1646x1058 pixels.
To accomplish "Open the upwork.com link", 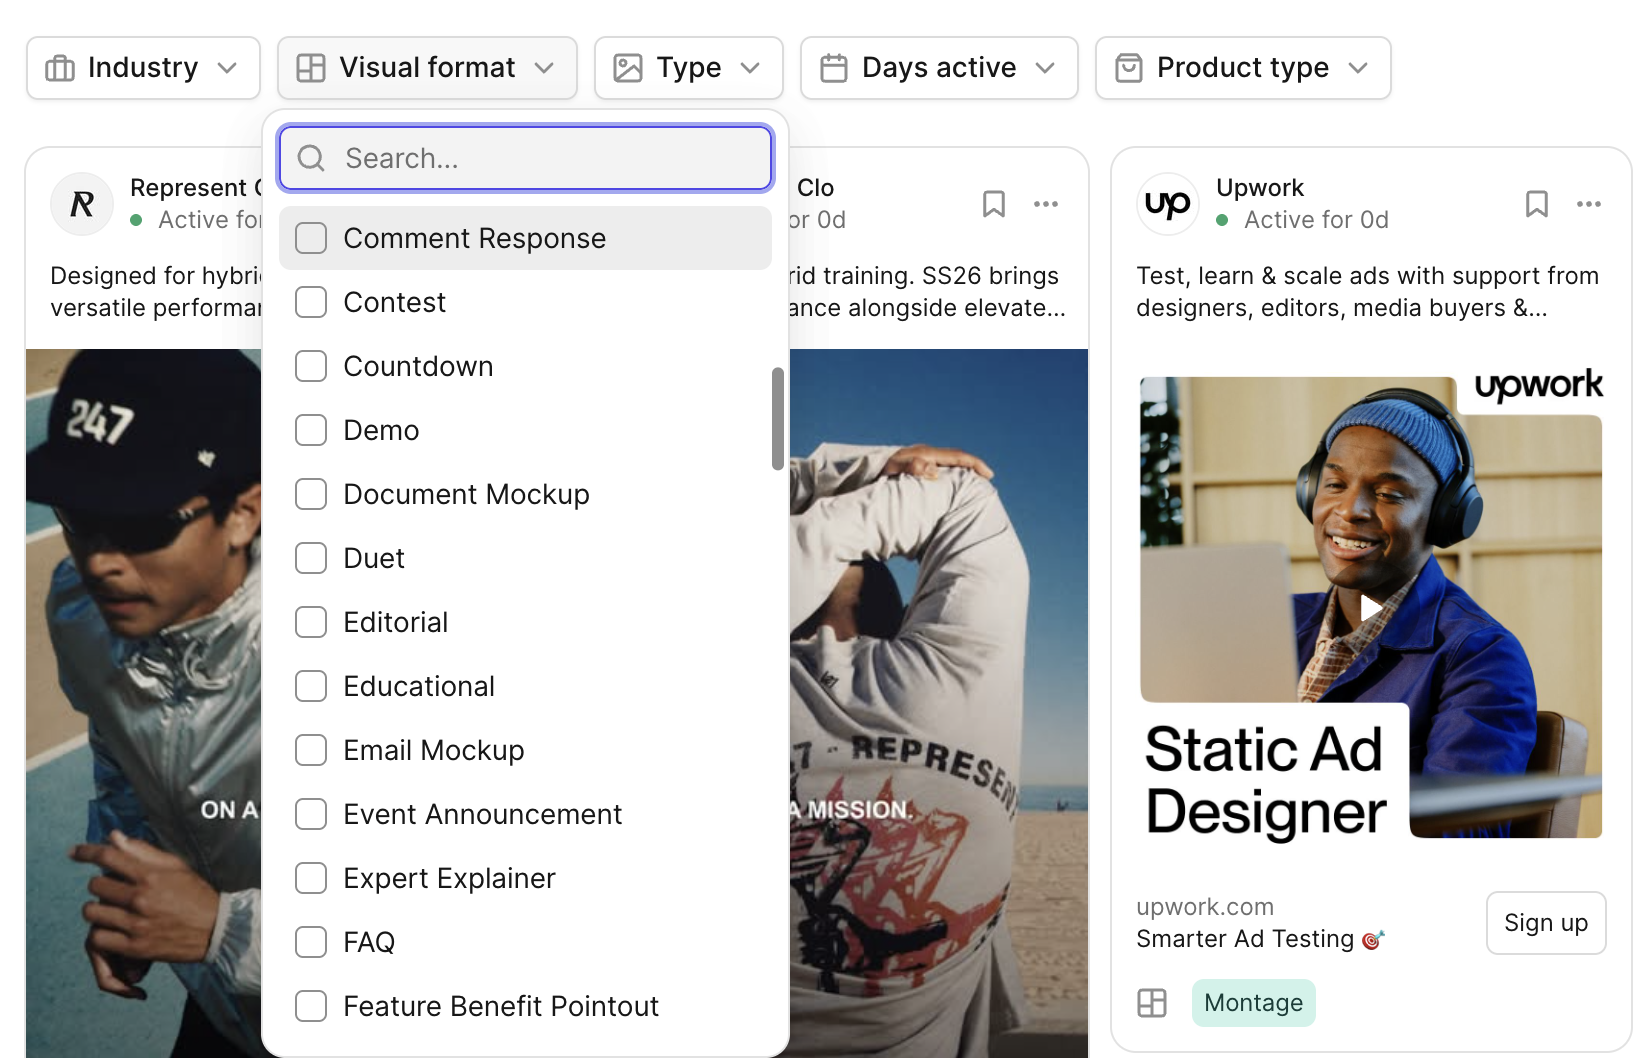I will pyautogui.click(x=1205, y=907).
